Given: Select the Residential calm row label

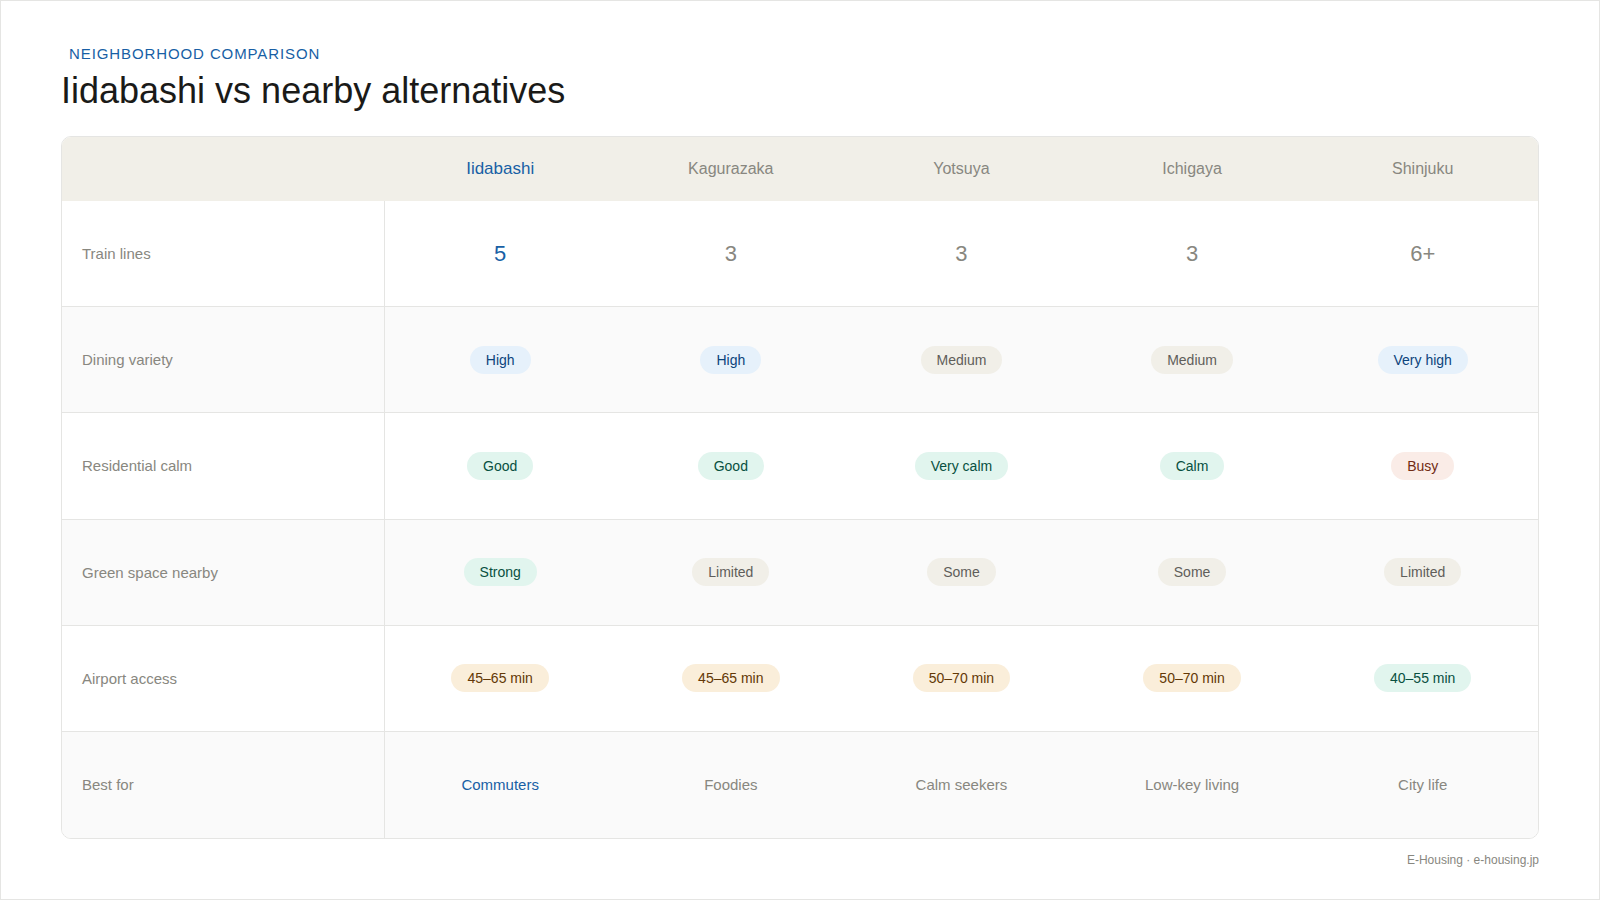Looking at the screenshot, I should (137, 466).
